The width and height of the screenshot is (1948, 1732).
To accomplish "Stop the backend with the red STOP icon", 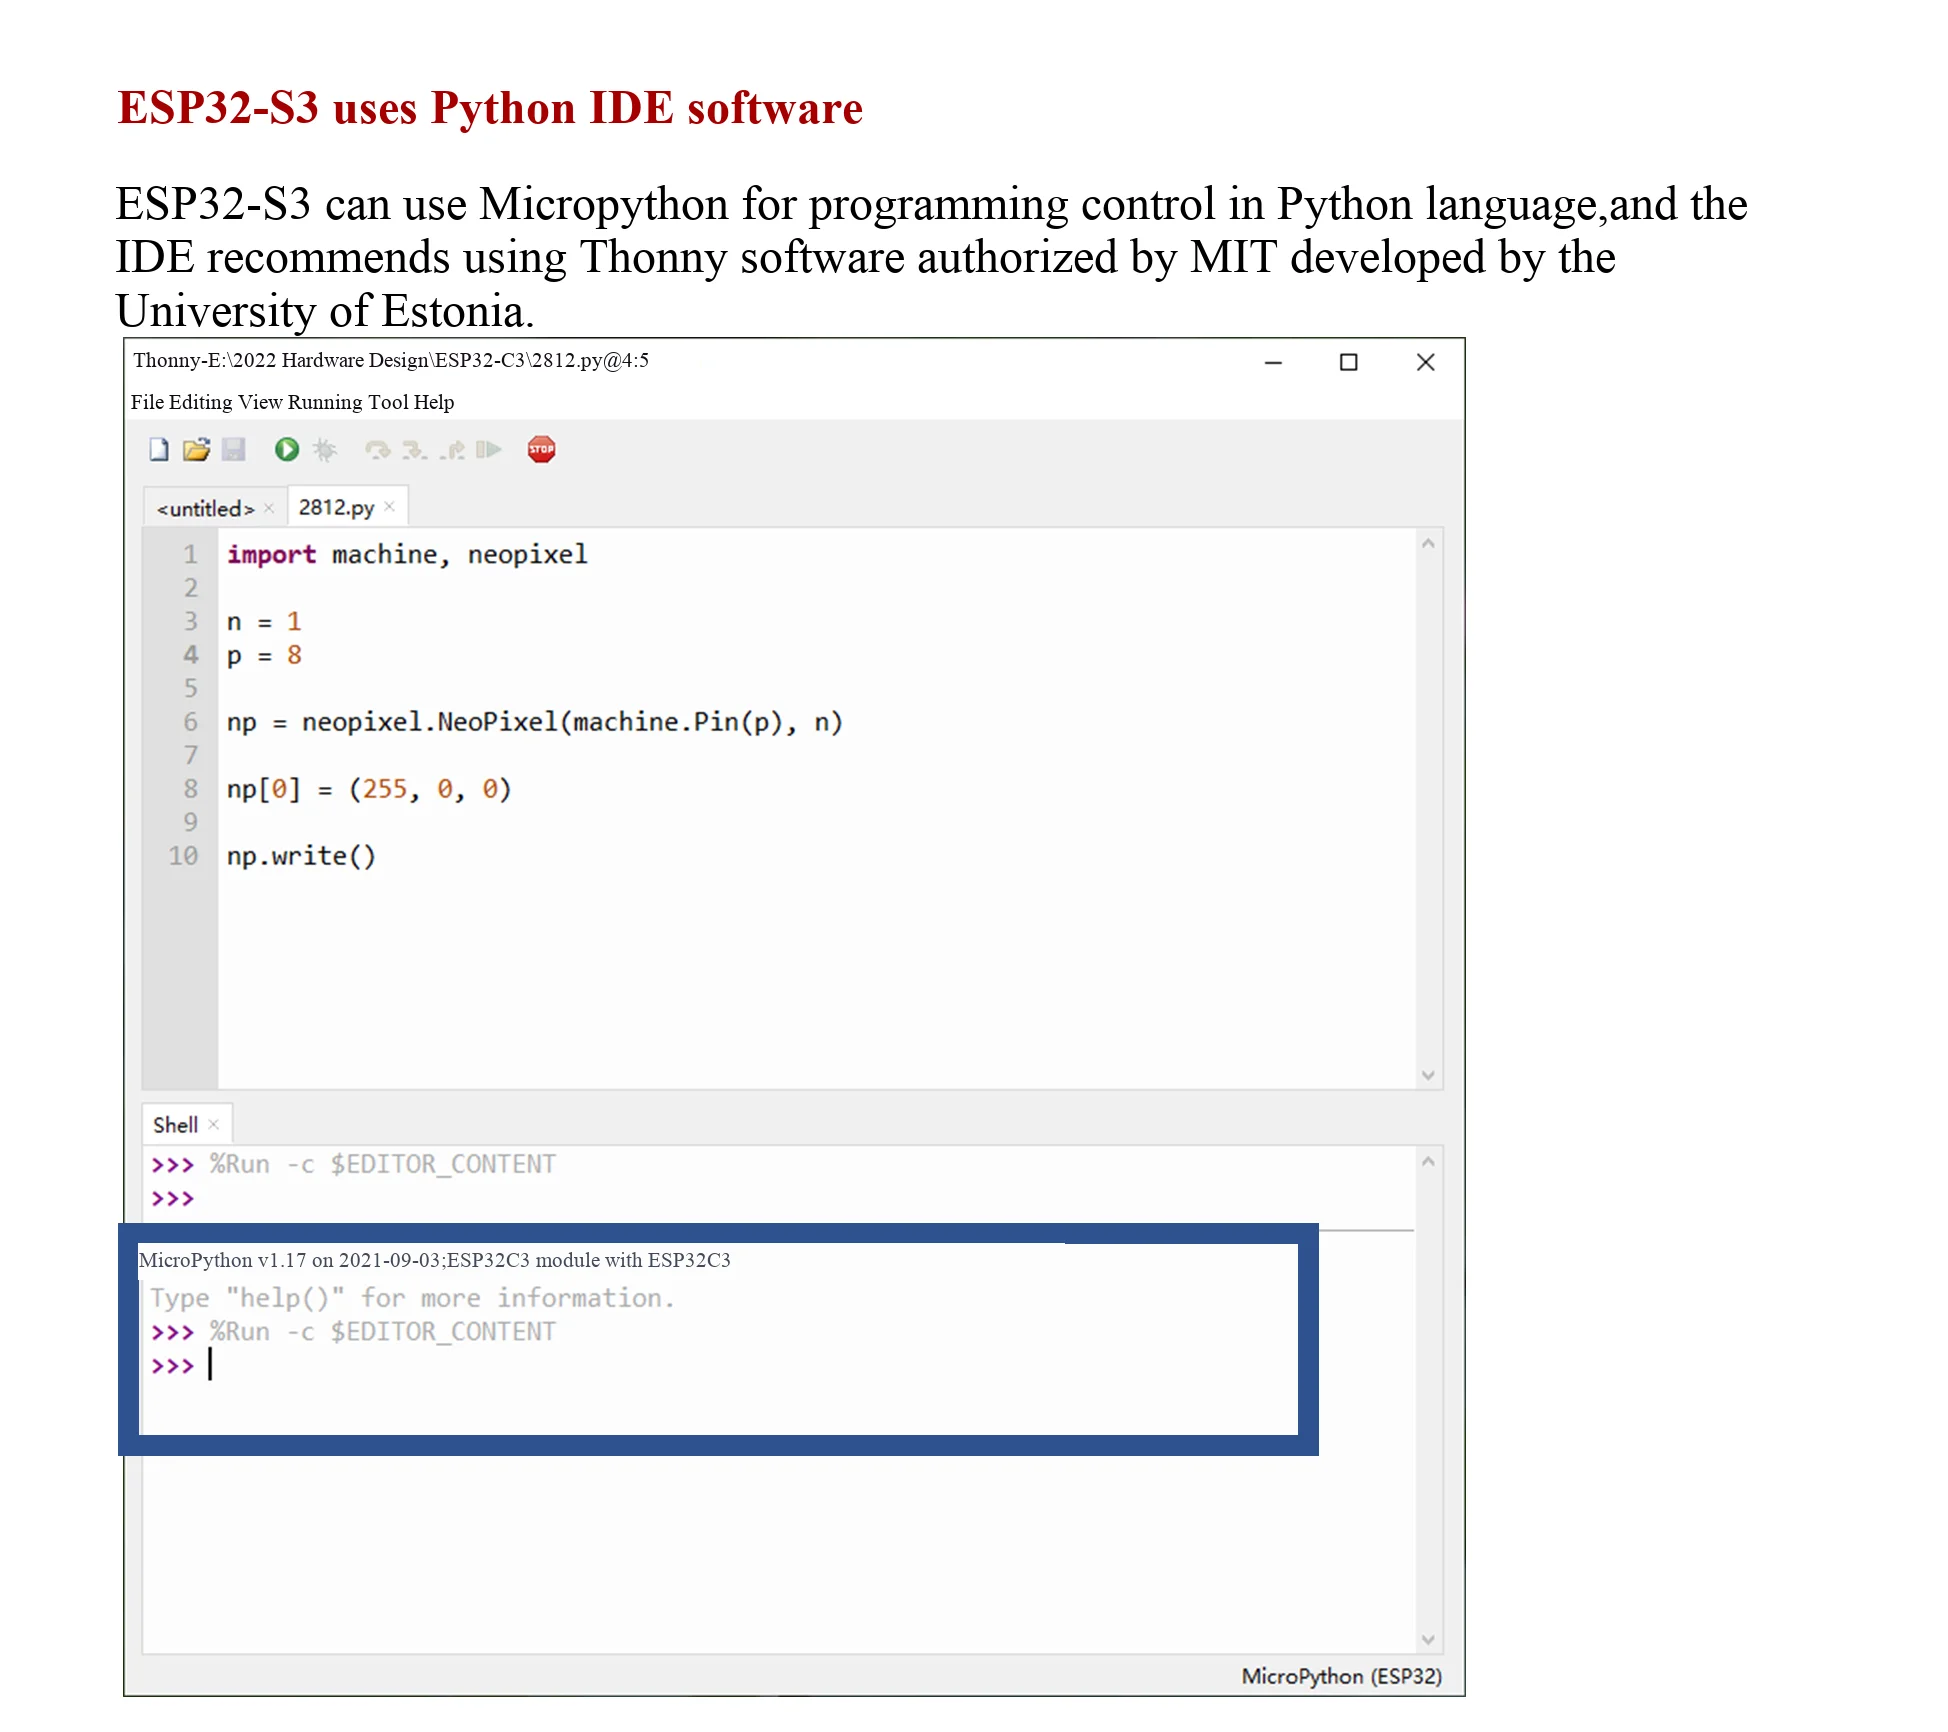I will (x=542, y=450).
